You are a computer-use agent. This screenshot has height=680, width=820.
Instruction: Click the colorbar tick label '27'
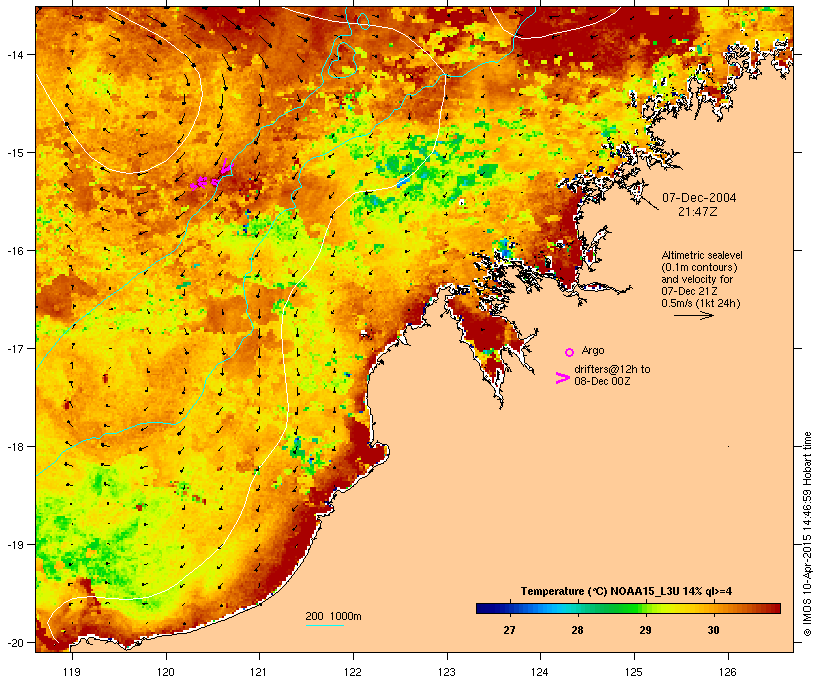(x=509, y=630)
